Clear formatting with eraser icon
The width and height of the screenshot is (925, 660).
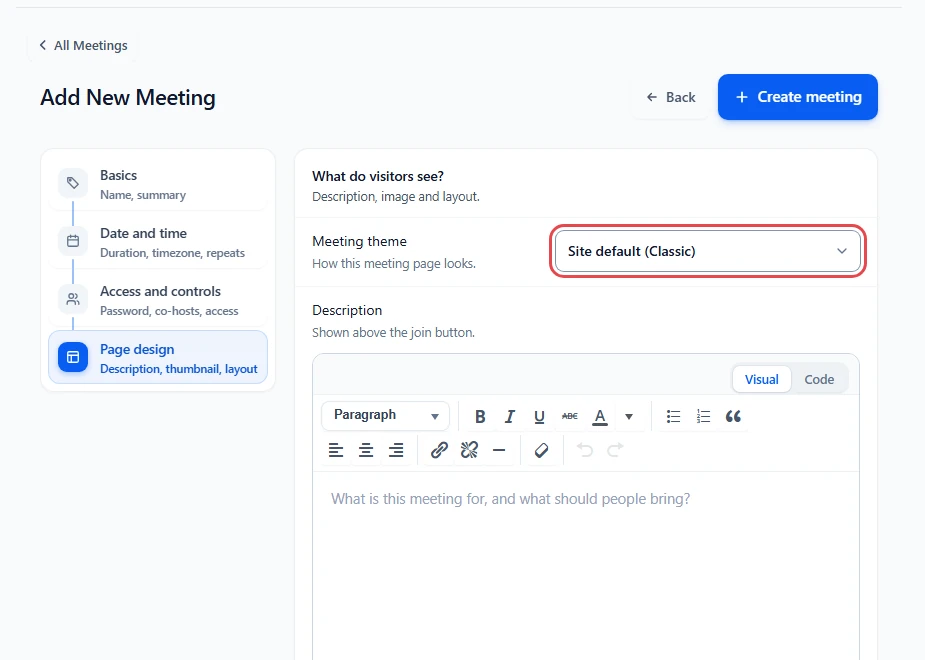coord(542,451)
